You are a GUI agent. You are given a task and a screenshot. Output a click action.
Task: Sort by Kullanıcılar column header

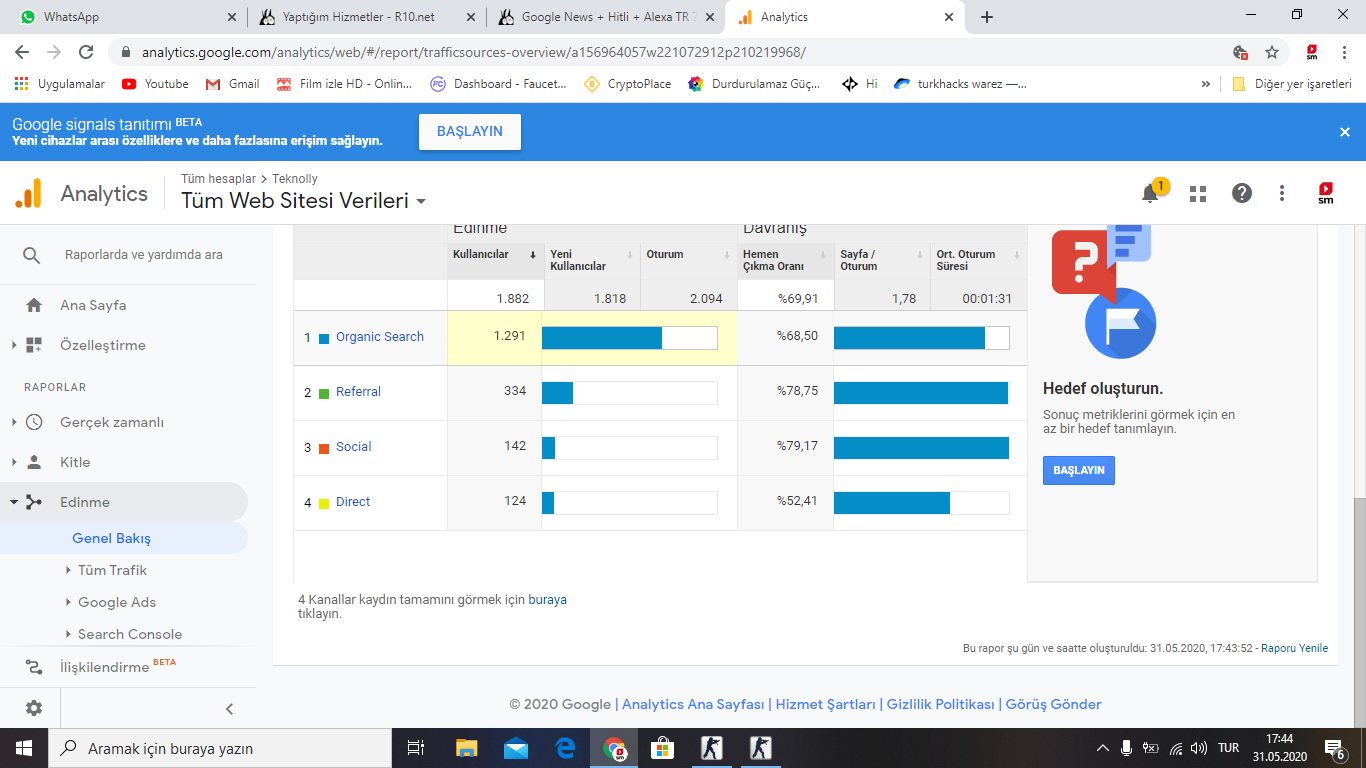point(481,254)
